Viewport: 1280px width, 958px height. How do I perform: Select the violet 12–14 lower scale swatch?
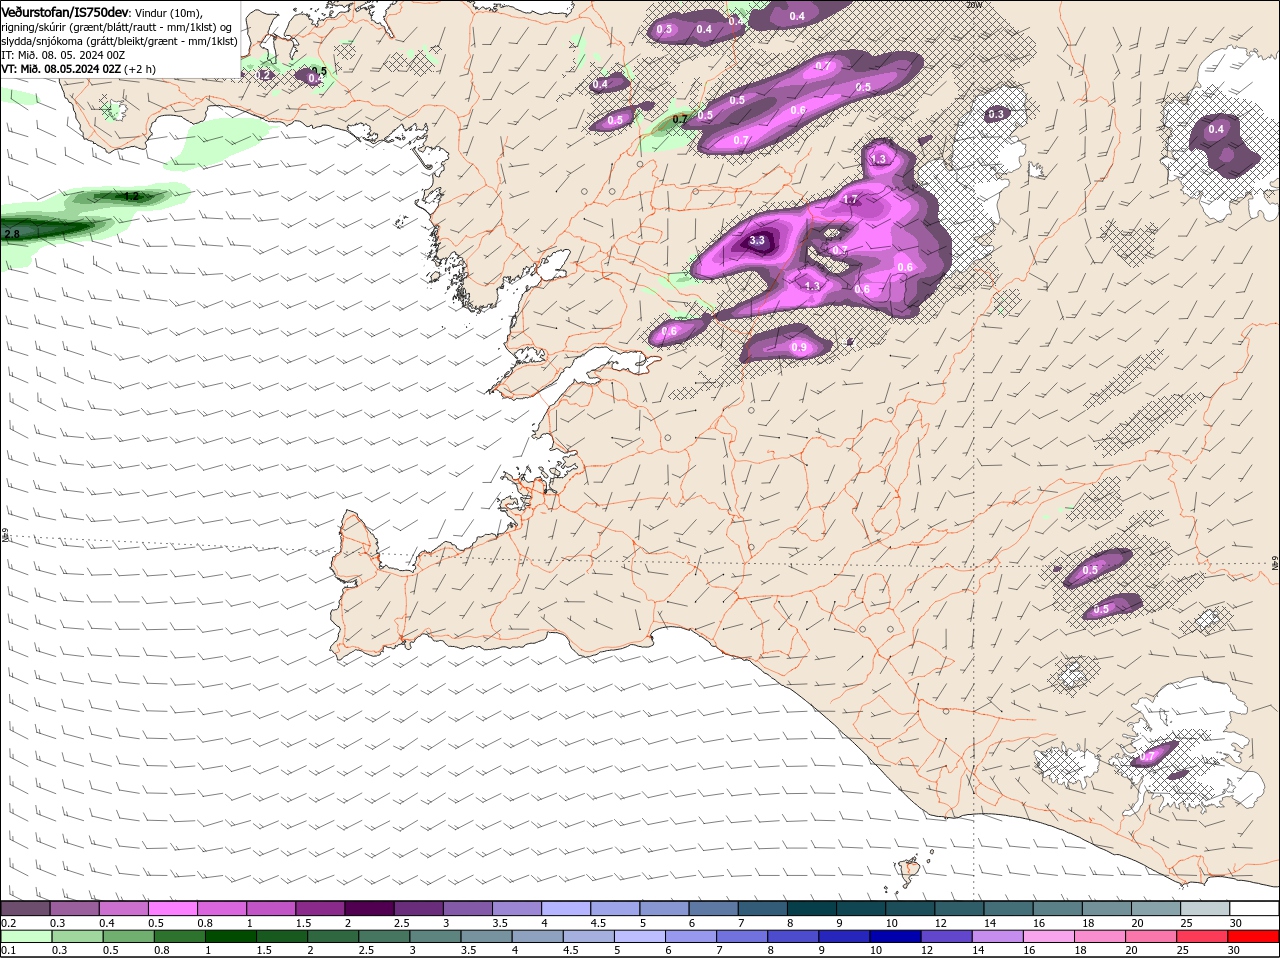948,936
